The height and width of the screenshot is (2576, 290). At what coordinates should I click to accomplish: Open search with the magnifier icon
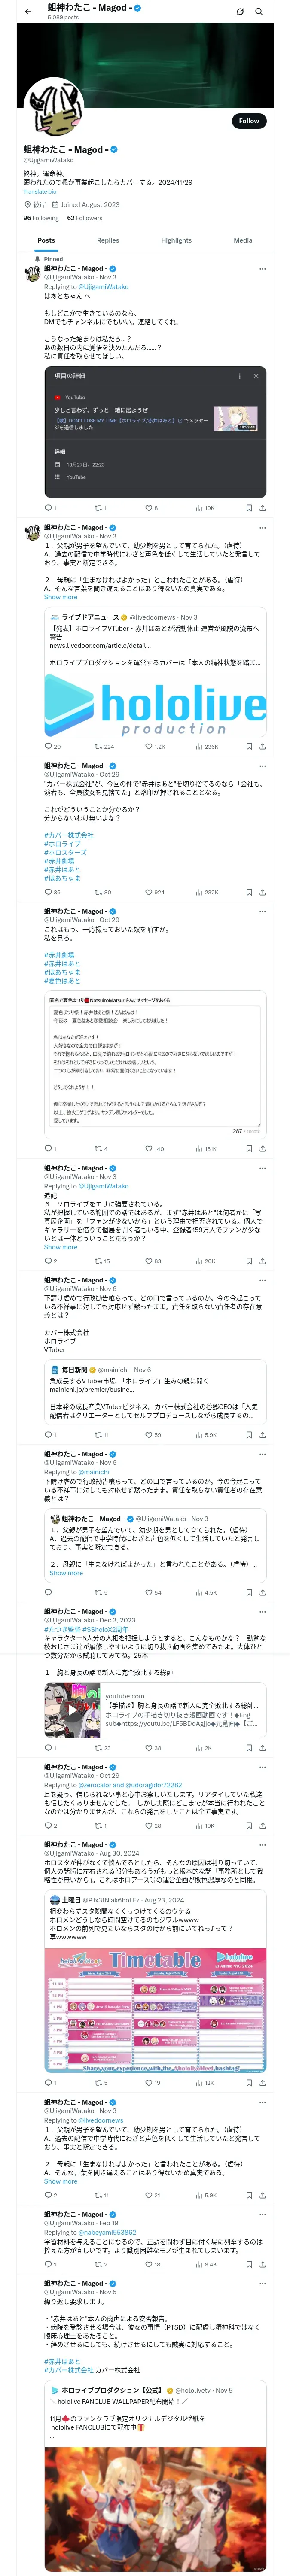pos(259,12)
